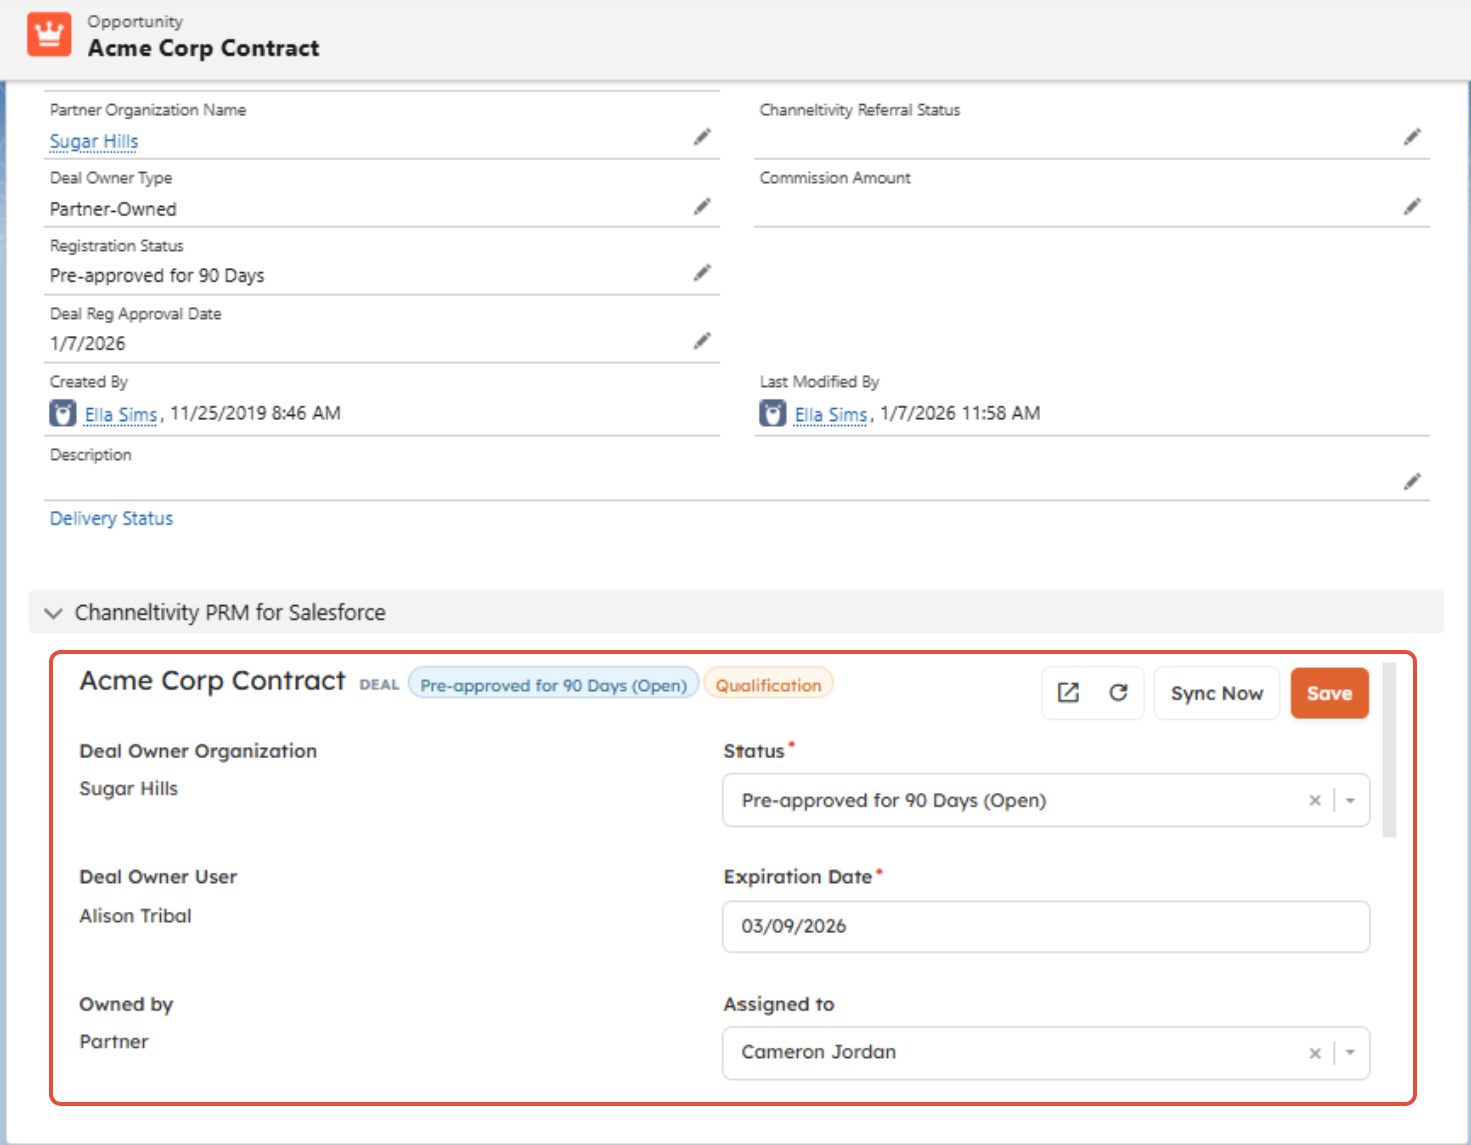
Task: Edit Partner Organization Name pencil icon
Action: (703, 137)
